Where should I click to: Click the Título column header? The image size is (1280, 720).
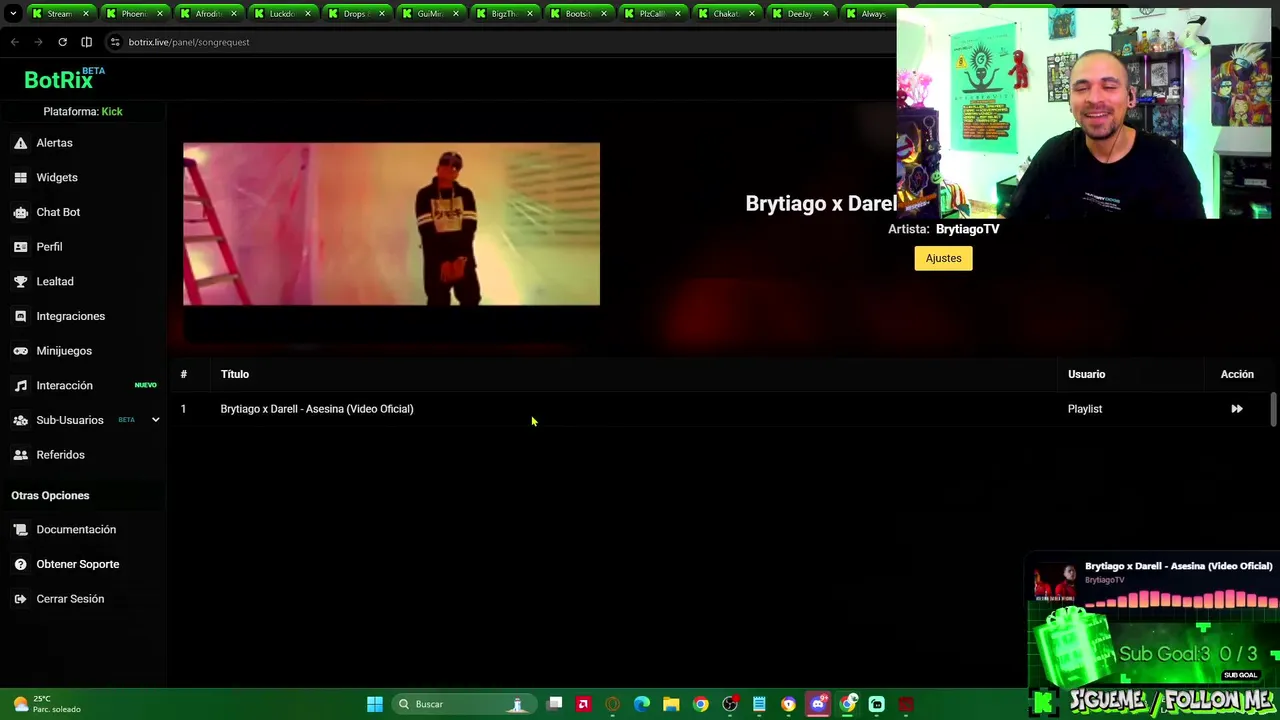tap(235, 374)
